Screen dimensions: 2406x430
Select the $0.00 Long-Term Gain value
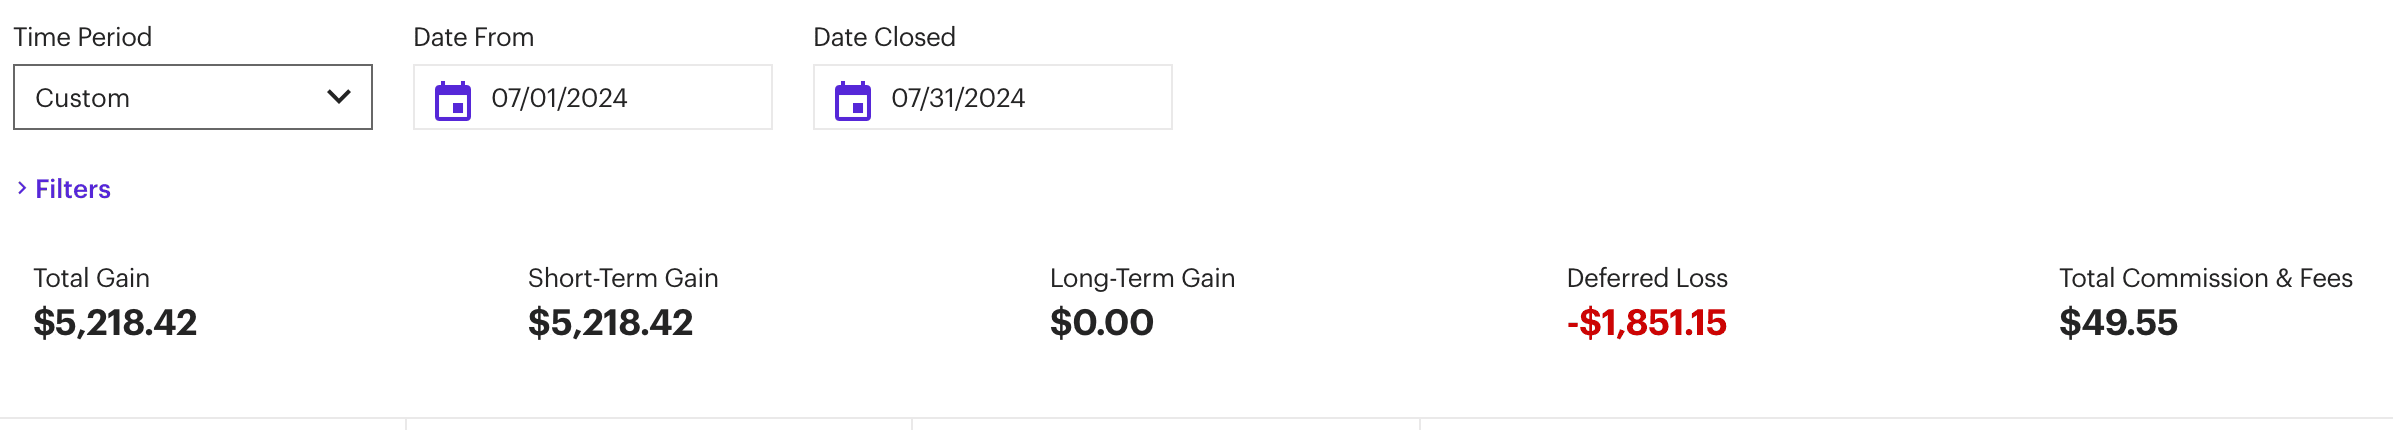tap(1101, 322)
